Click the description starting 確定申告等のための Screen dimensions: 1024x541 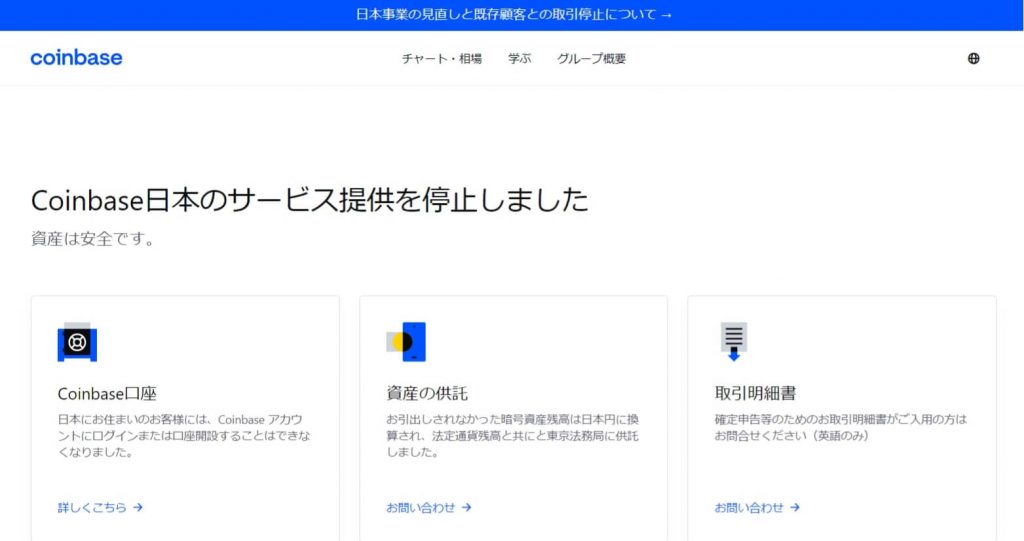[840, 427]
